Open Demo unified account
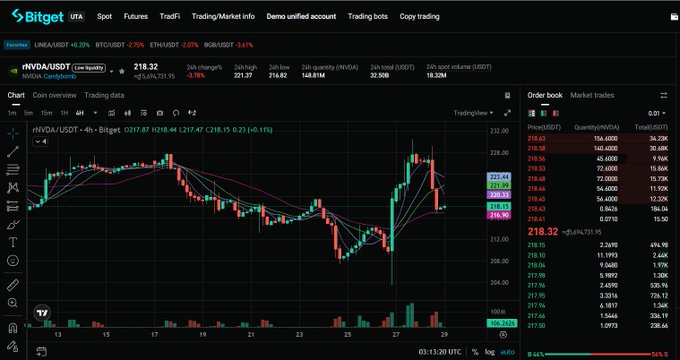The image size is (680, 360). pyautogui.click(x=301, y=16)
